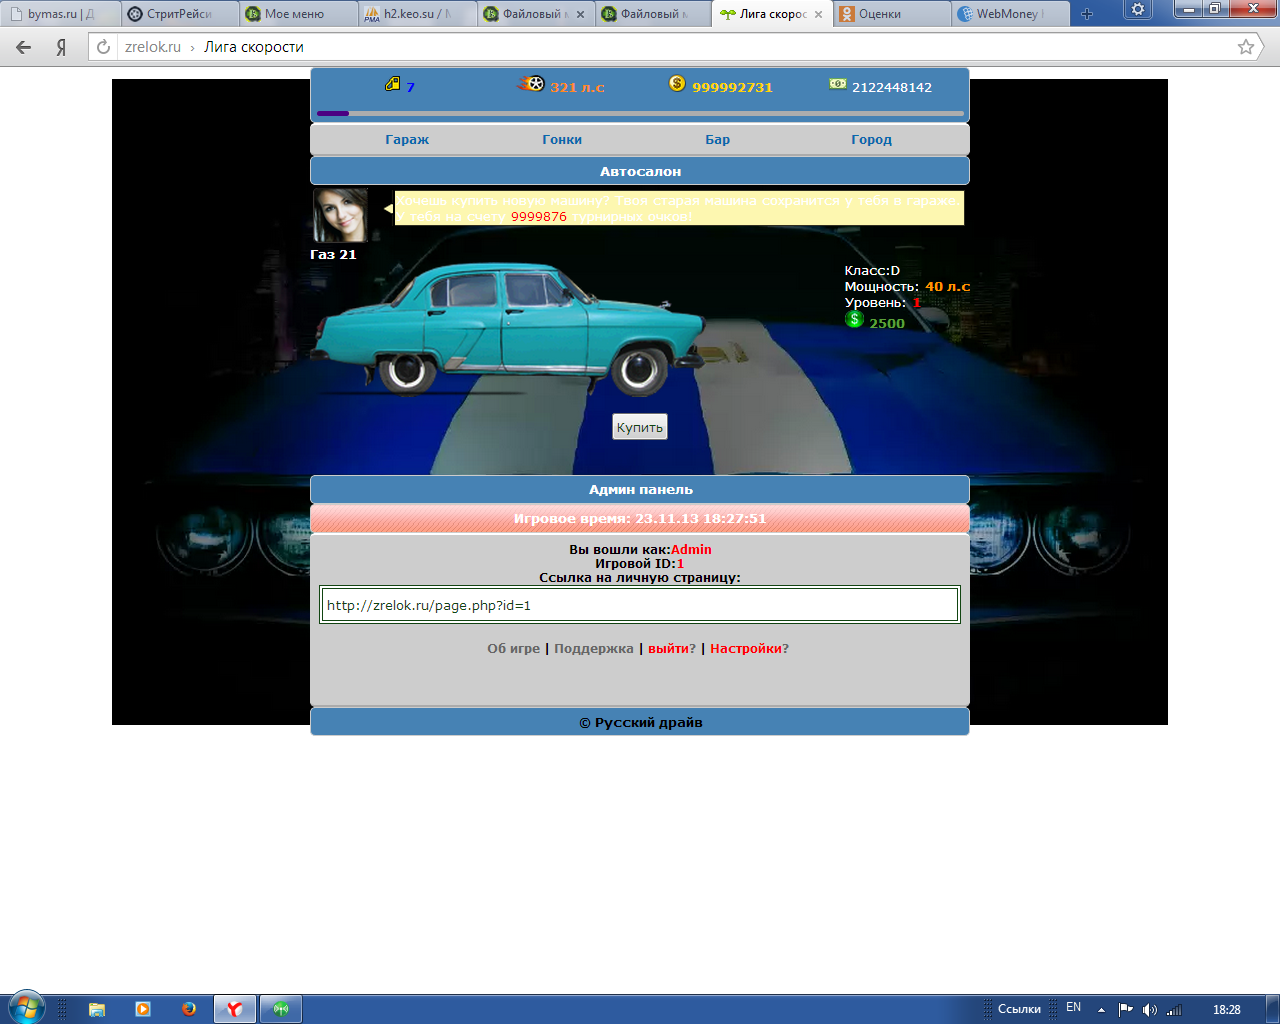Open the Бар menu item
This screenshot has width=1280, height=1024.
[x=718, y=140]
